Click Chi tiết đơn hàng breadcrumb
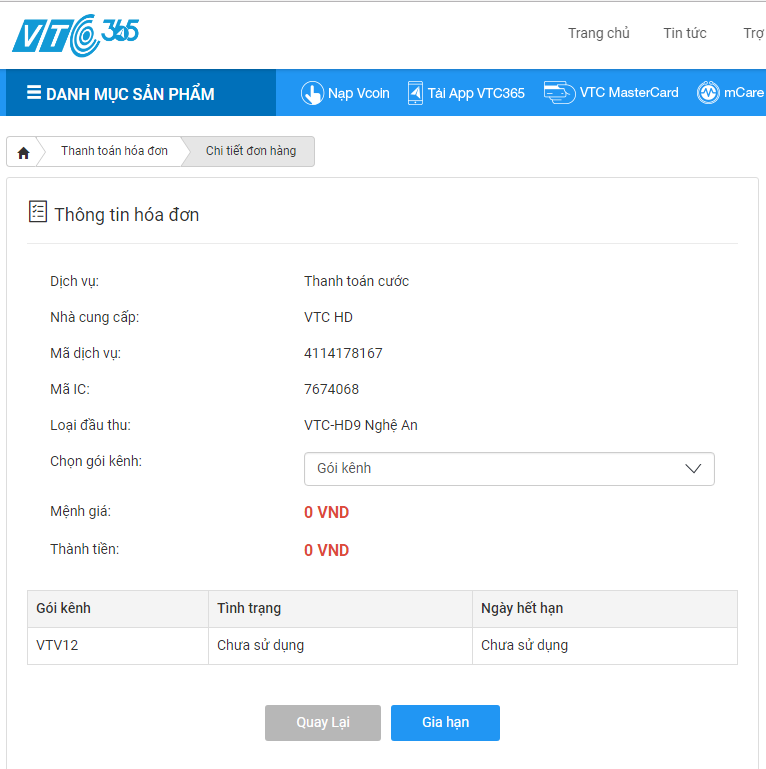 251,151
